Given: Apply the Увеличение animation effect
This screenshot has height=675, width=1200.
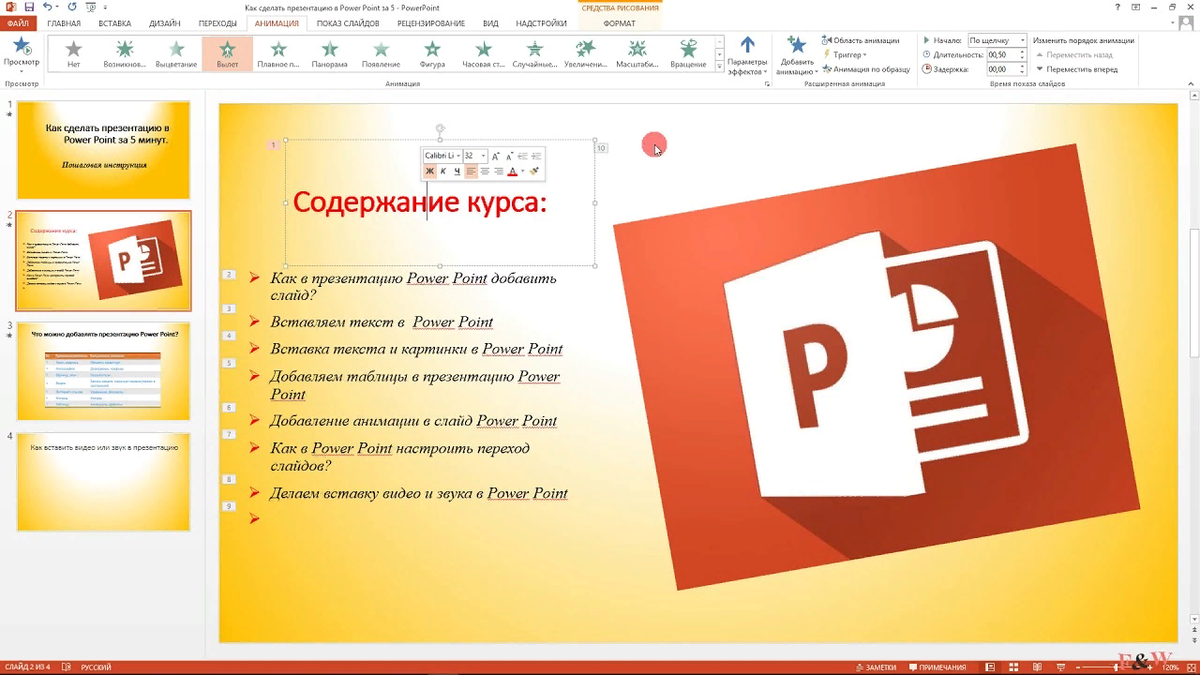Looking at the screenshot, I should pos(586,53).
